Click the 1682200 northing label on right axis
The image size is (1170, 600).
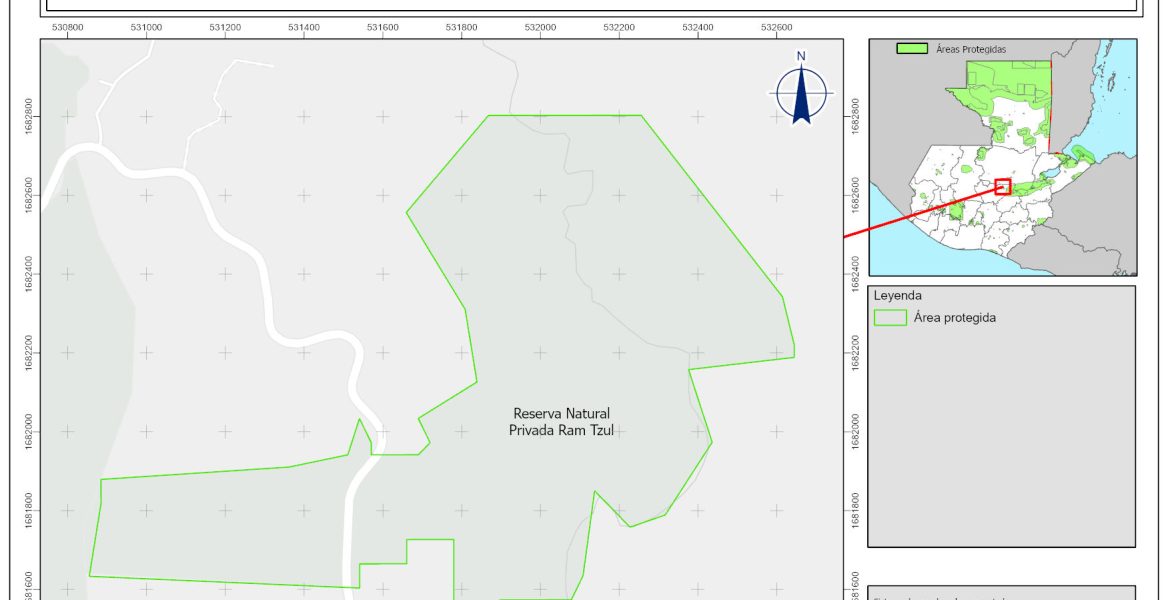click(856, 352)
